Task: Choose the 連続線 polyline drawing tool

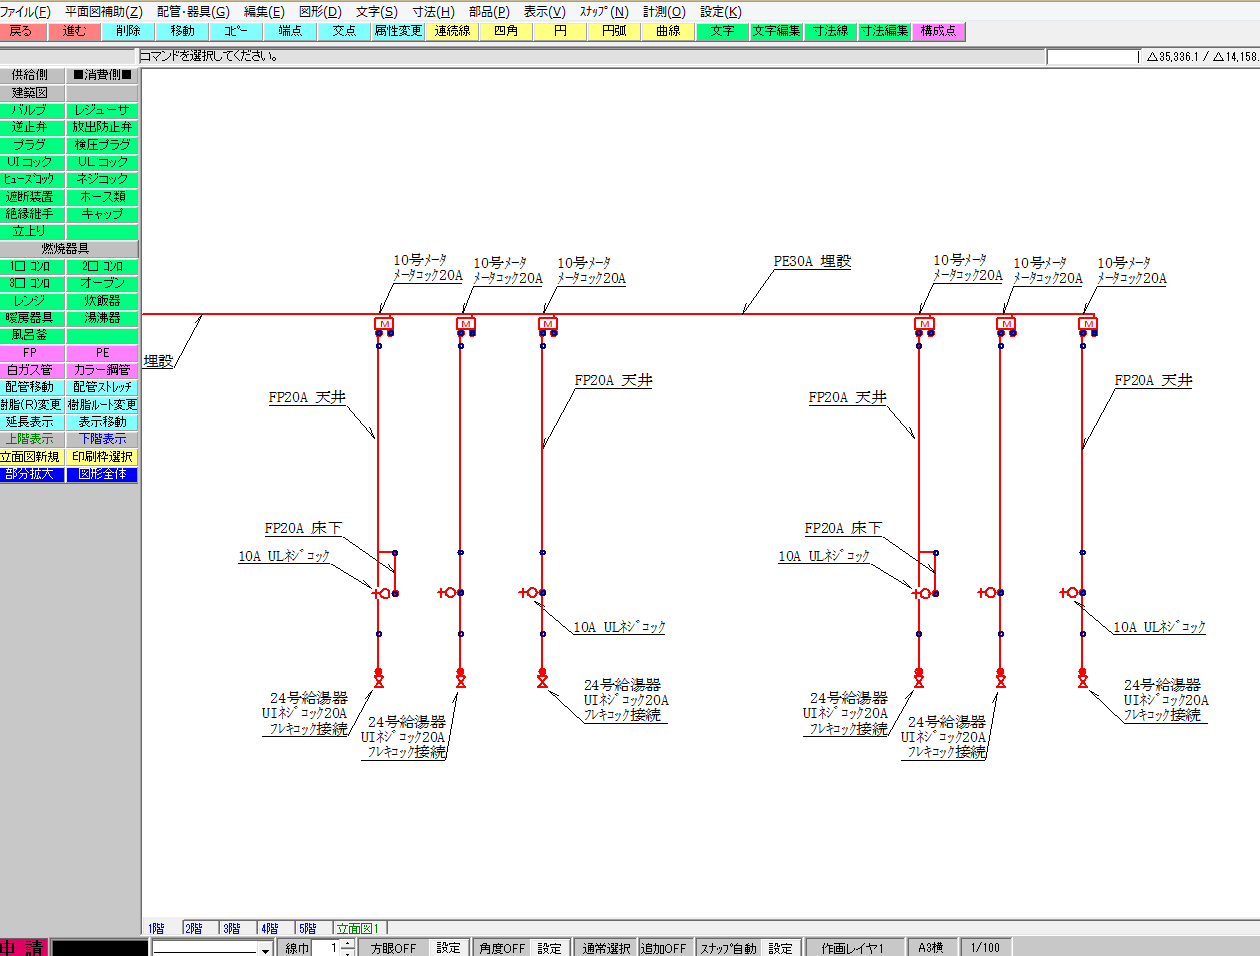Action: point(452,31)
